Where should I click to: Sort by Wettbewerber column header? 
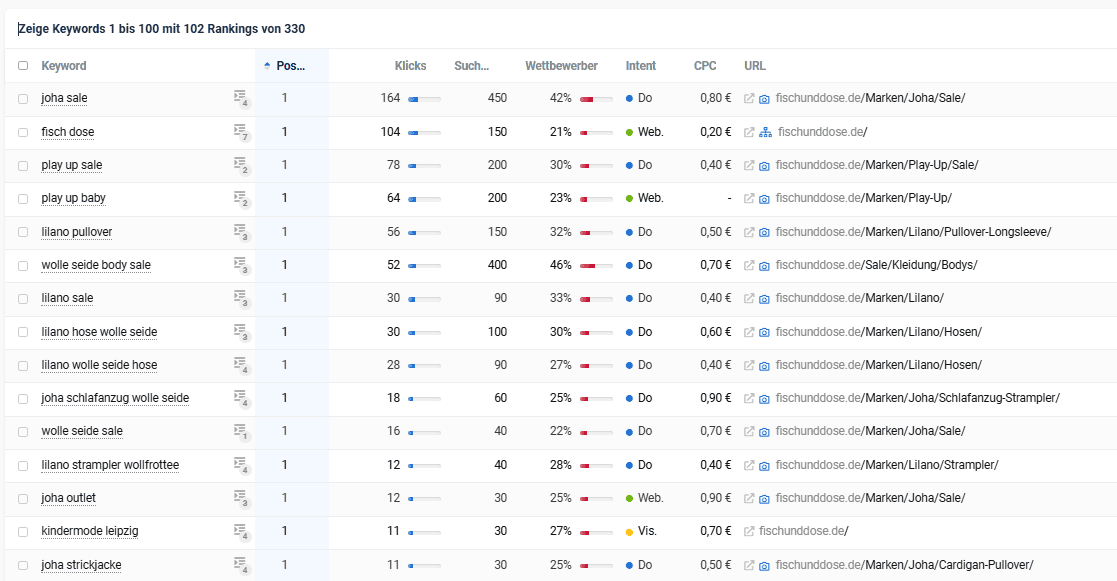tap(561, 66)
